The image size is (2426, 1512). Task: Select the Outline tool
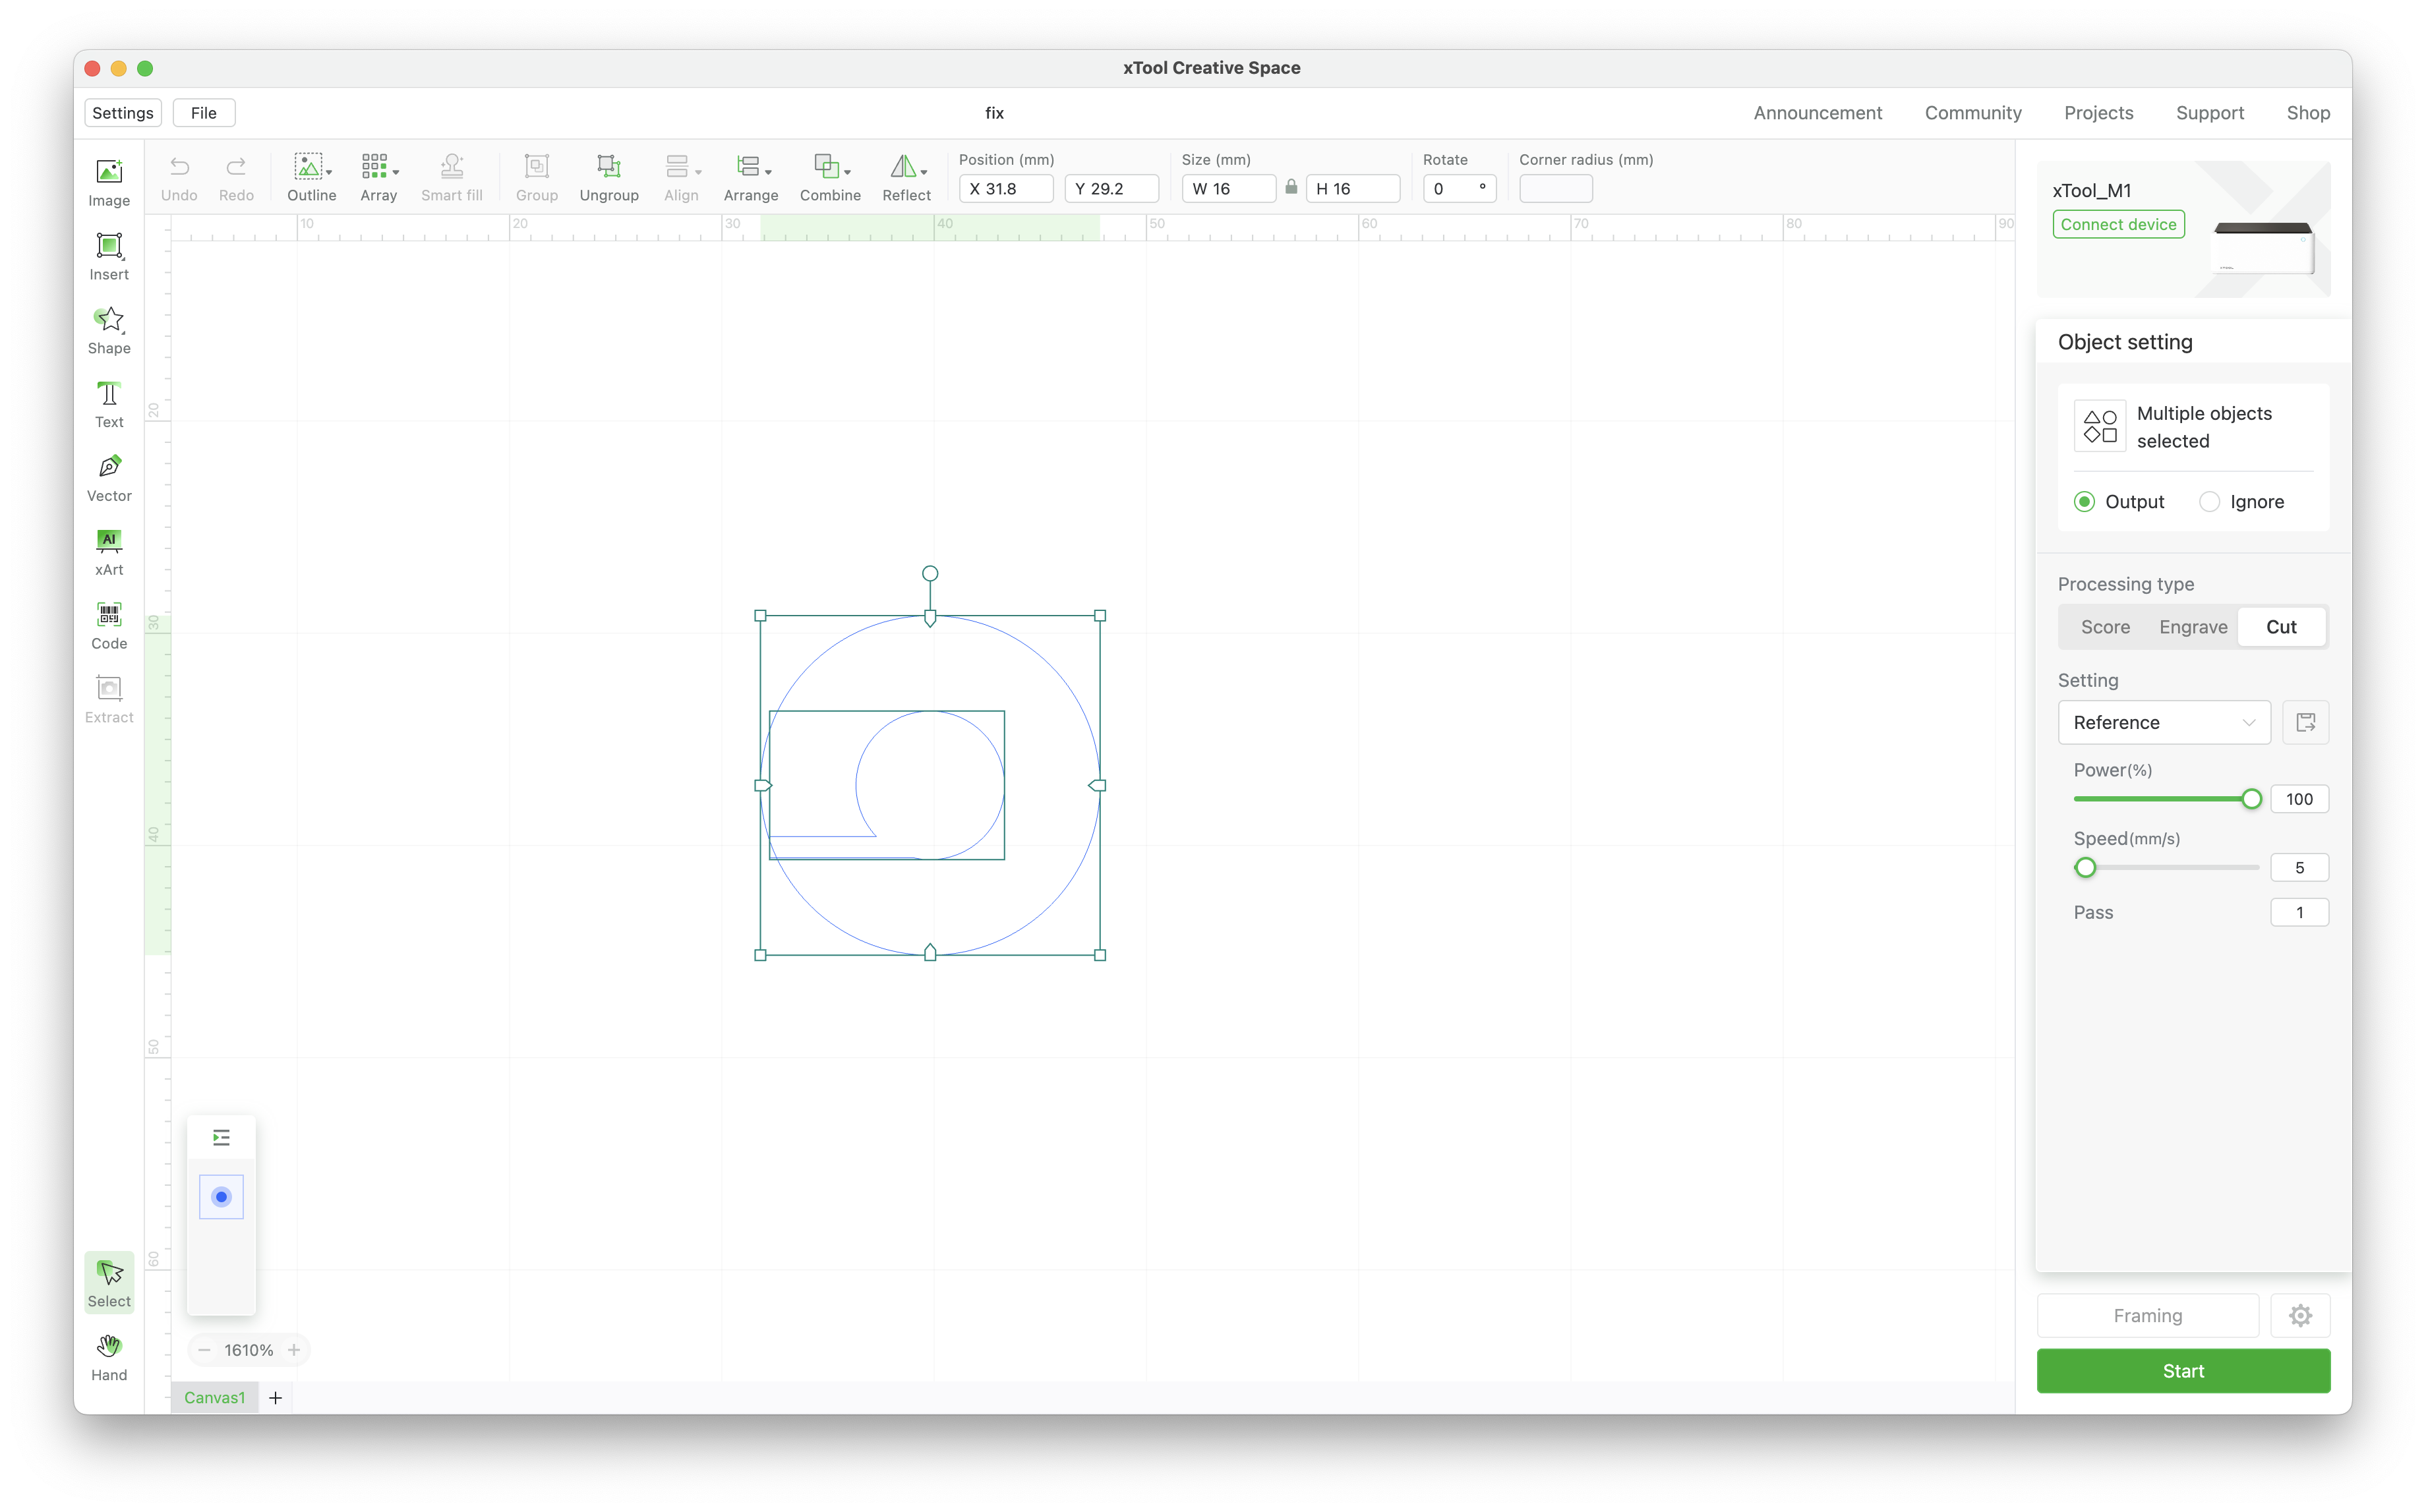309,174
